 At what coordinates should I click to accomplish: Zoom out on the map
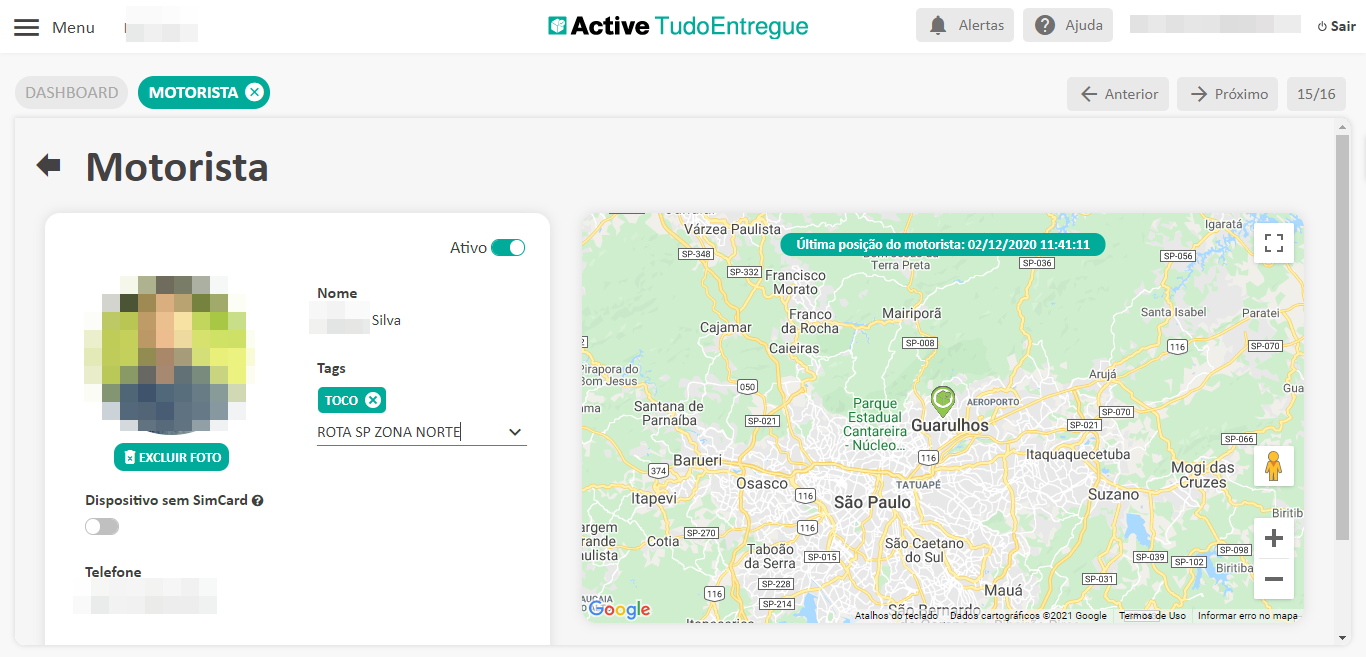1273,579
